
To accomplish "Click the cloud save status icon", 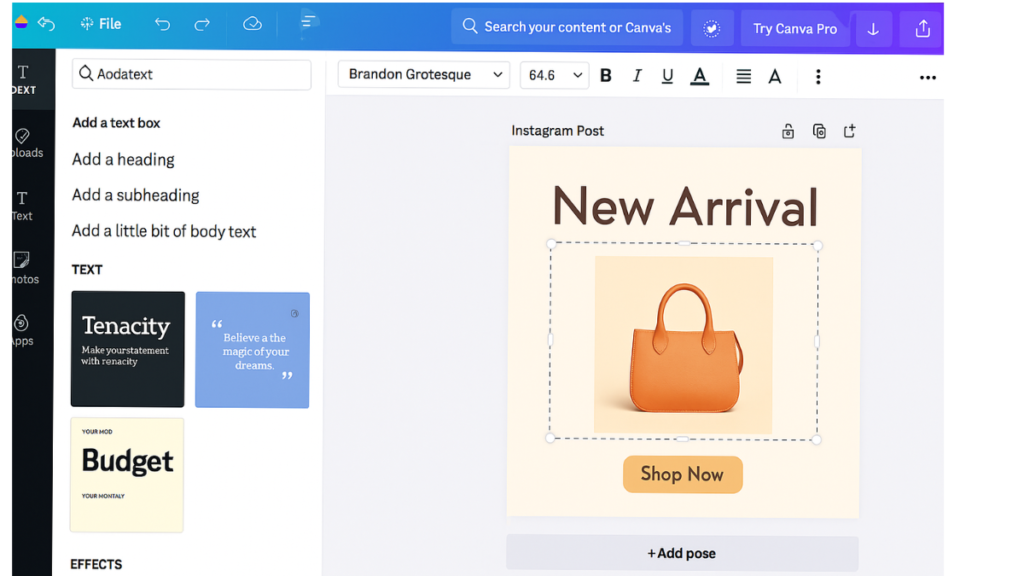I will 252,24.
